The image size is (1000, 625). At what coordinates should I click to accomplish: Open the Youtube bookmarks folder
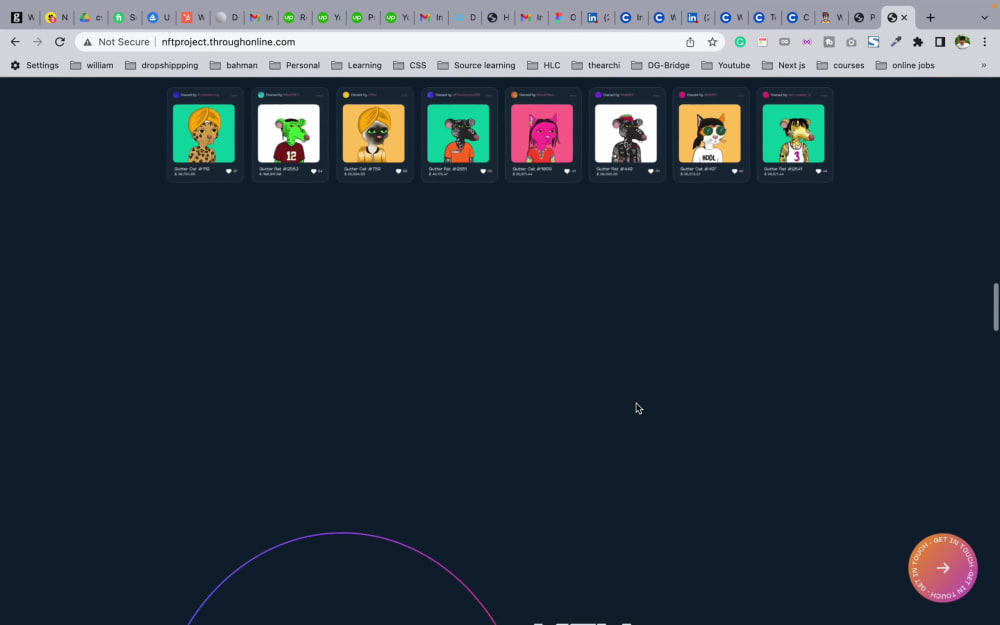(x=726, y=65)
